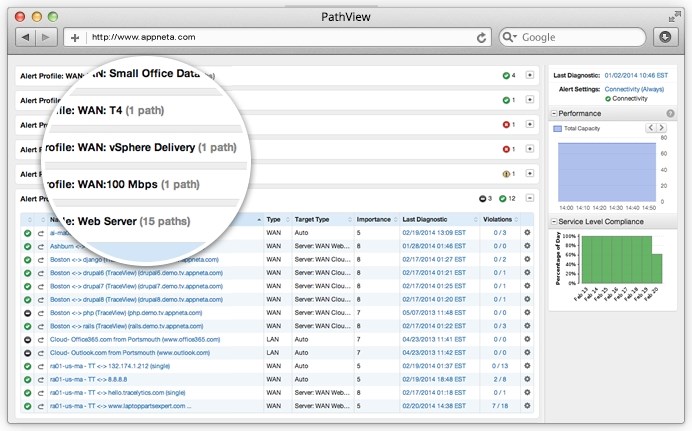692x431 pixels.
Task: Open the Last Diagnostic 01/02/2014 10:46 link
Action: tap(640, 75)
